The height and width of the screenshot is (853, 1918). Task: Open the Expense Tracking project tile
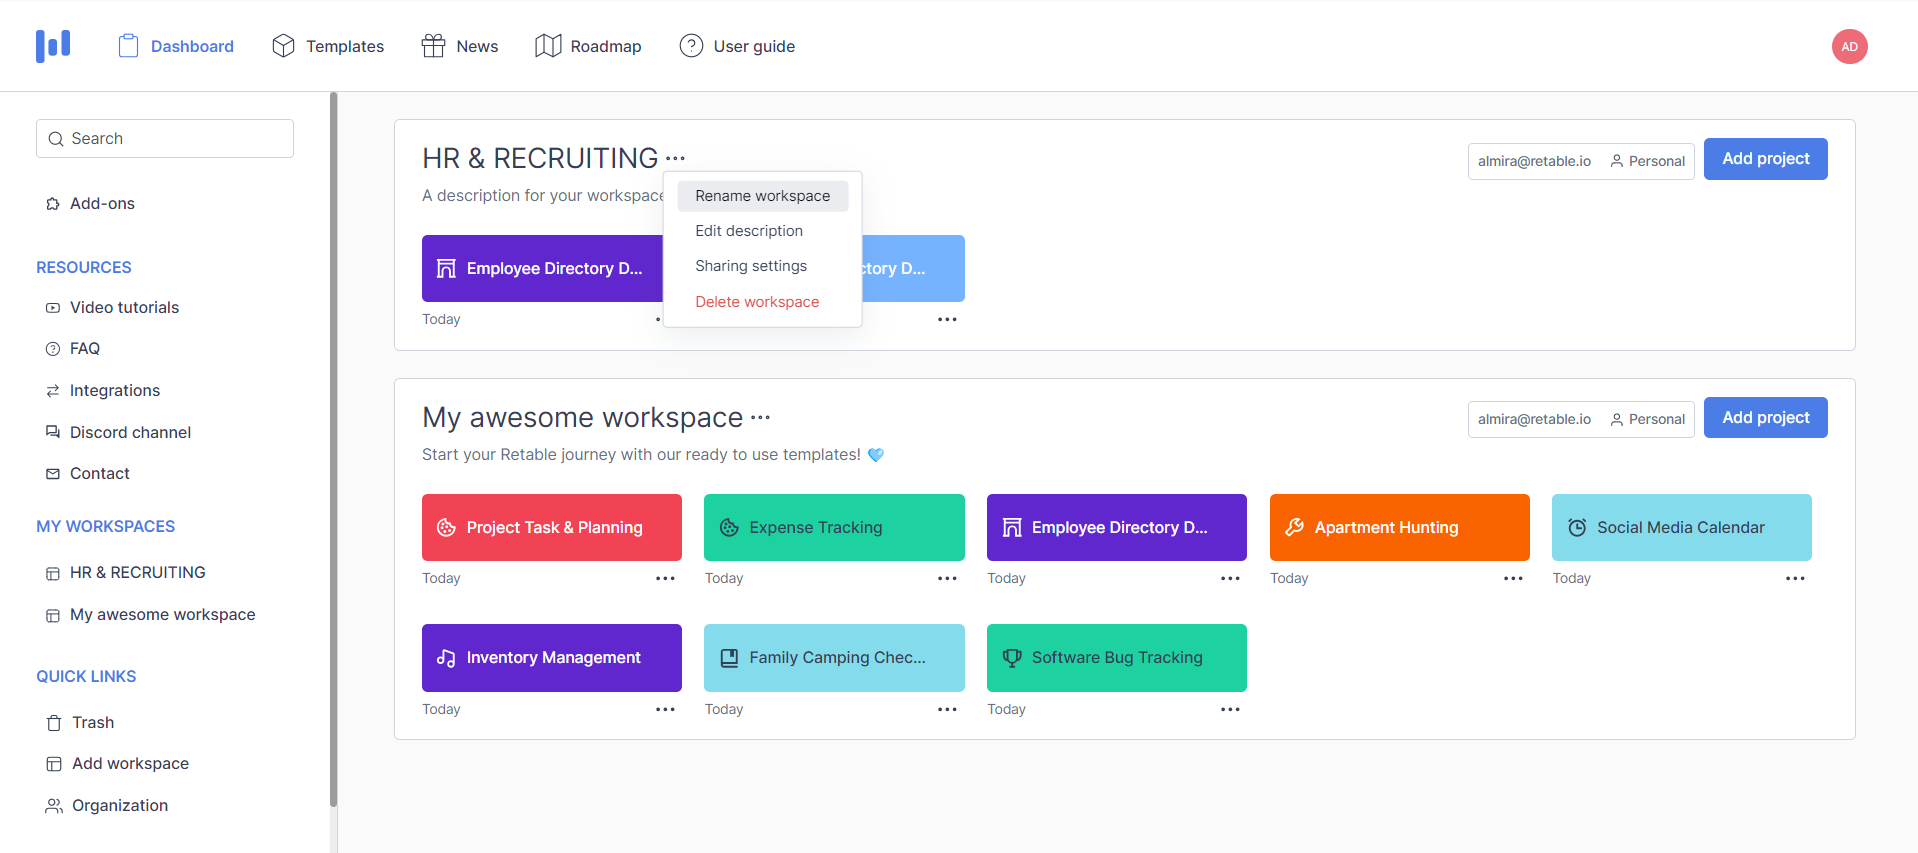pyautogui.click(x=834, y=527)
